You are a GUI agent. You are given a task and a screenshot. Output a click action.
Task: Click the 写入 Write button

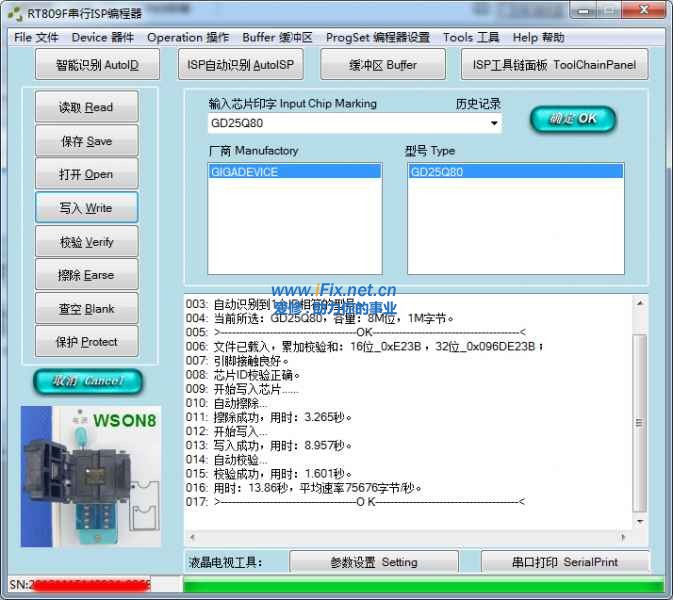coord(86,208)
